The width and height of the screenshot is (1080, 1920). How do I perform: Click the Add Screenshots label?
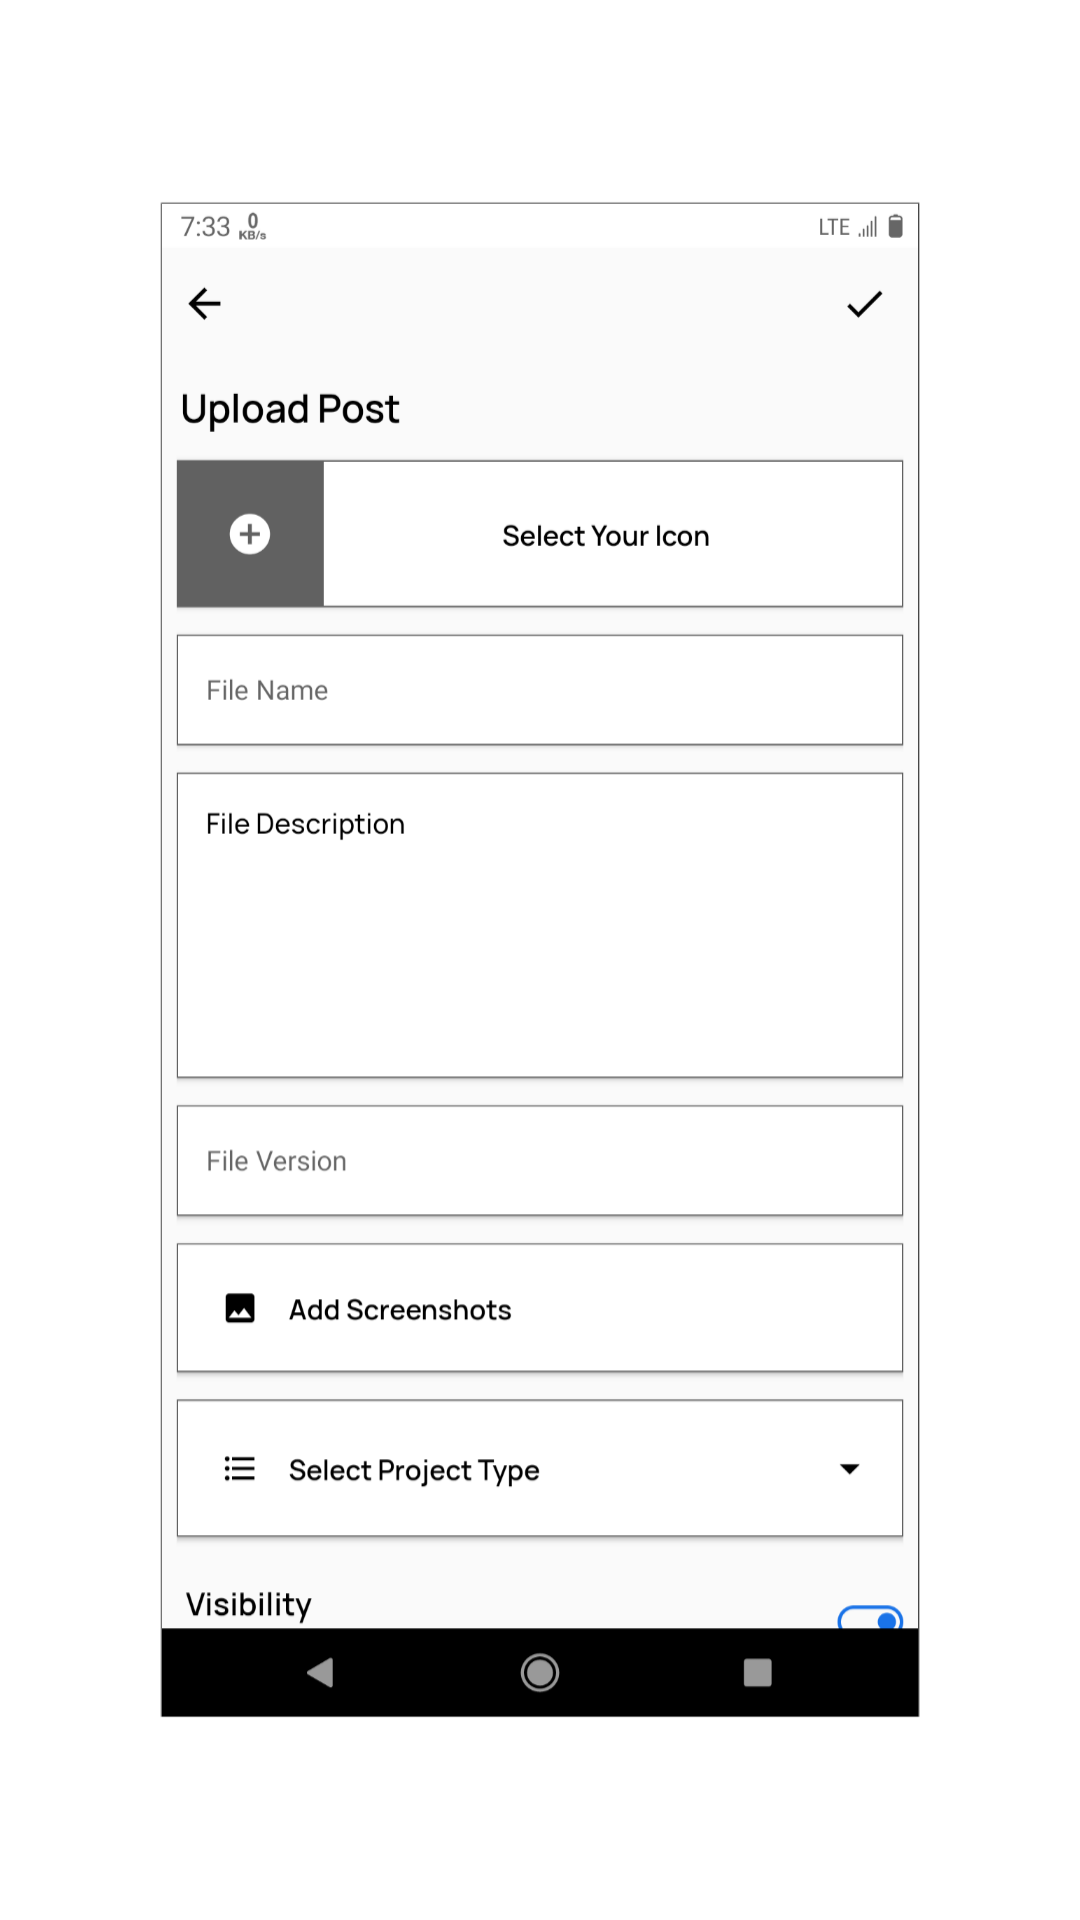click(400, 1310)
